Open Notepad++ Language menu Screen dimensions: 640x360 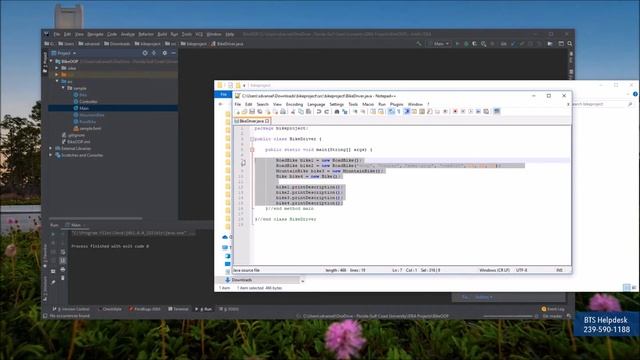click(x=316, y=104)
